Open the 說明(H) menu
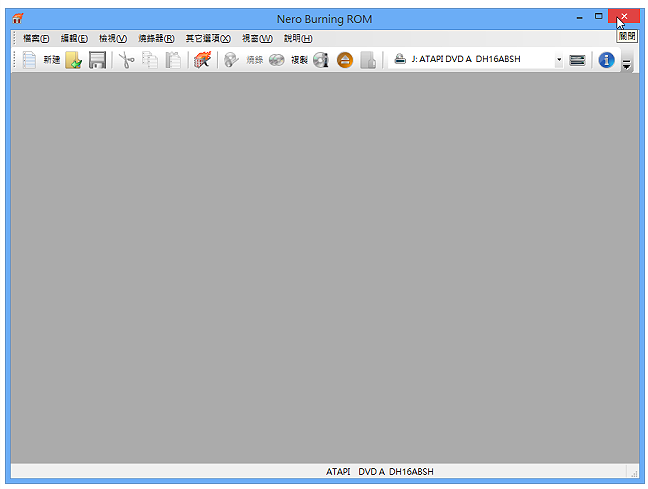This screenshot has width=648, height=489. pos(298,38)
